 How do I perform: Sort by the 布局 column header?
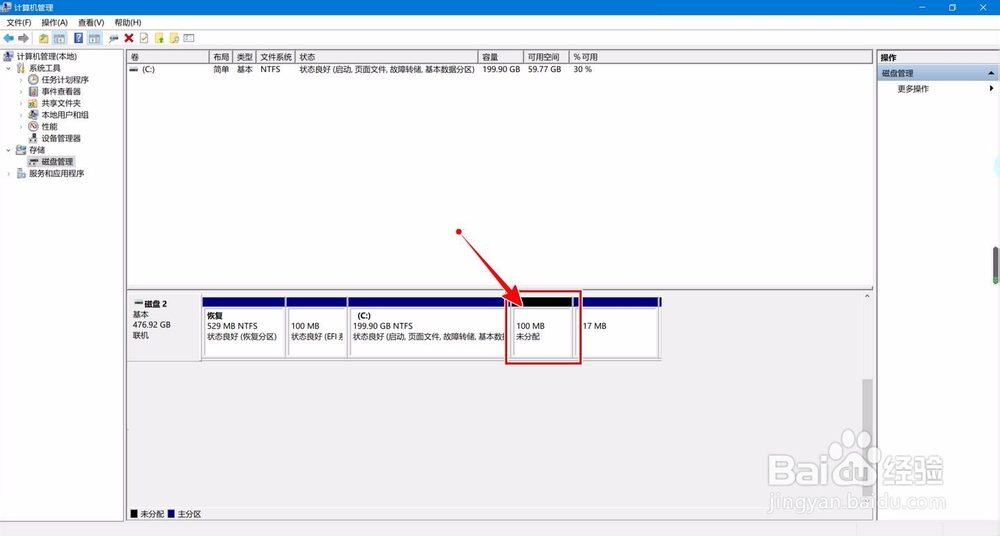pyautogui.click(x=221, y=57)
